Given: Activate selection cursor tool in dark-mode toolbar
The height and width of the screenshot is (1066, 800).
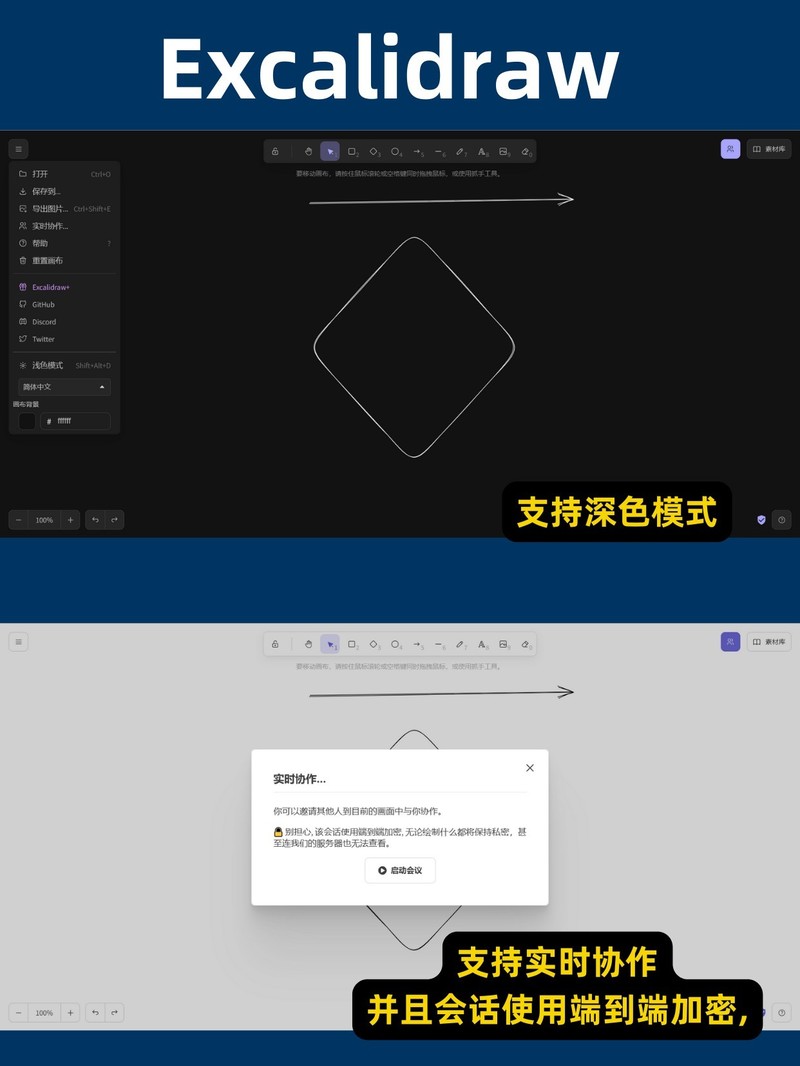Looking at the screenshot, I should click(330, 151).
